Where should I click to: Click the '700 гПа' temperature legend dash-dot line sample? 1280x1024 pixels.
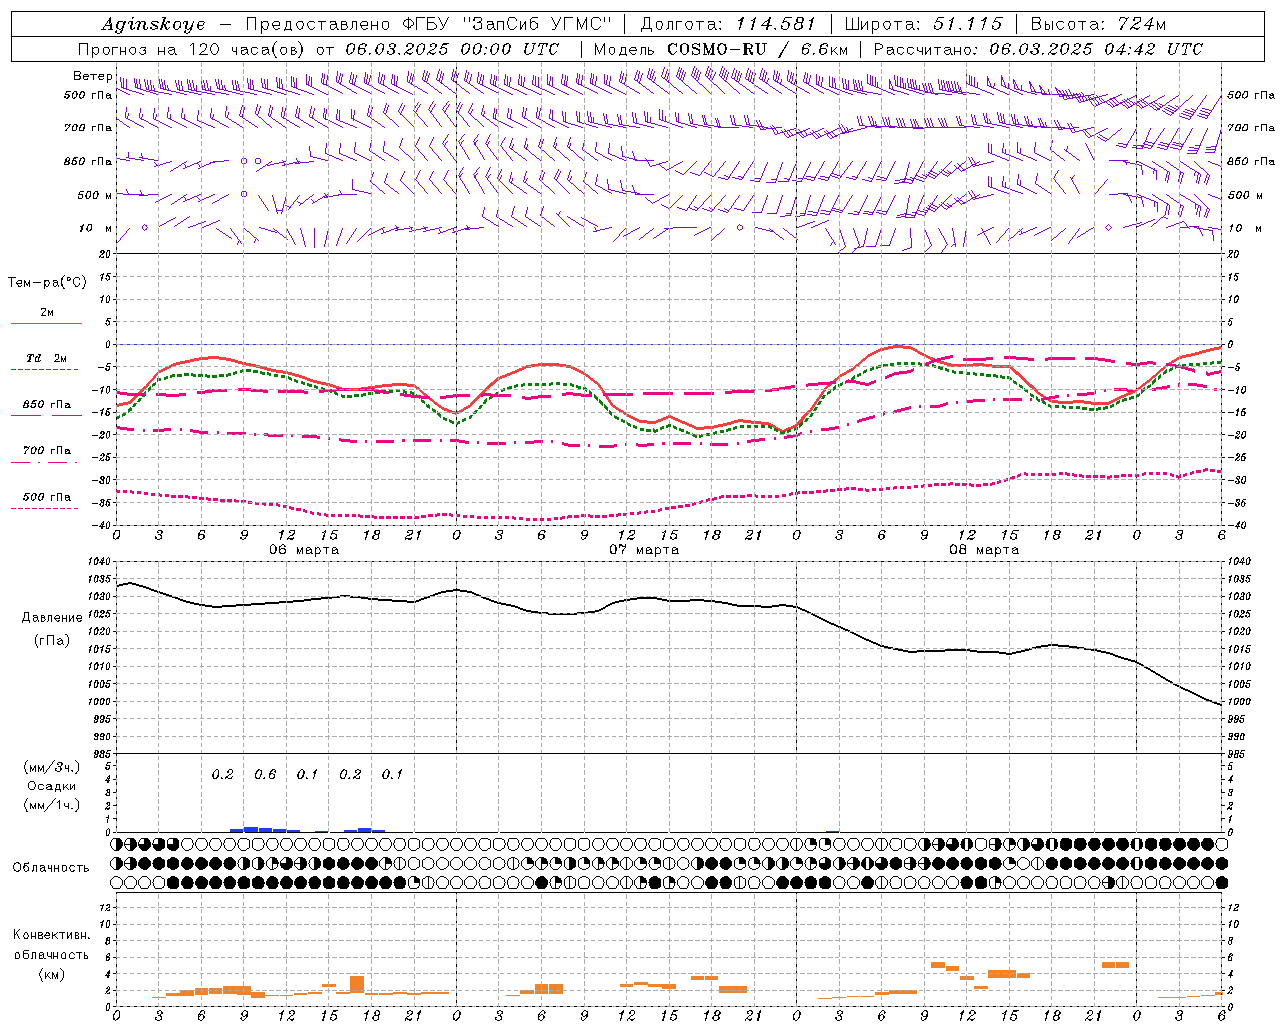(x=46, y=462)
